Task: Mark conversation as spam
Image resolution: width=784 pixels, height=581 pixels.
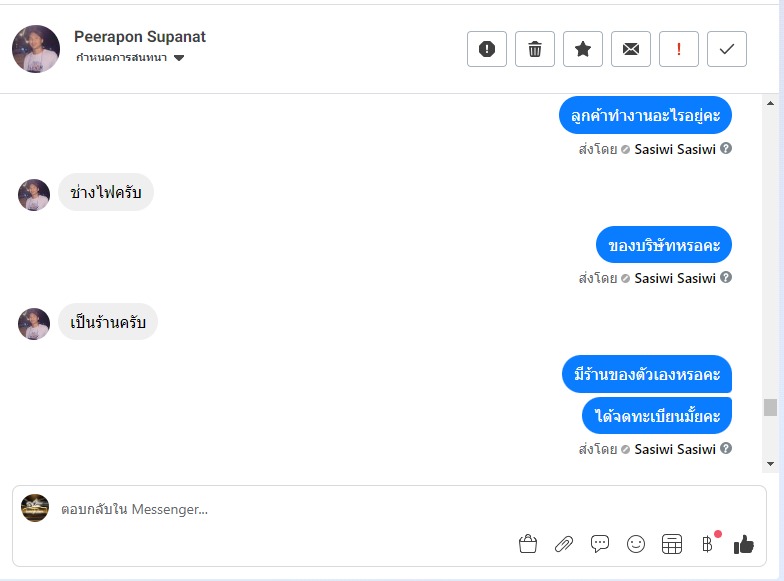Action: click(487, 49)
